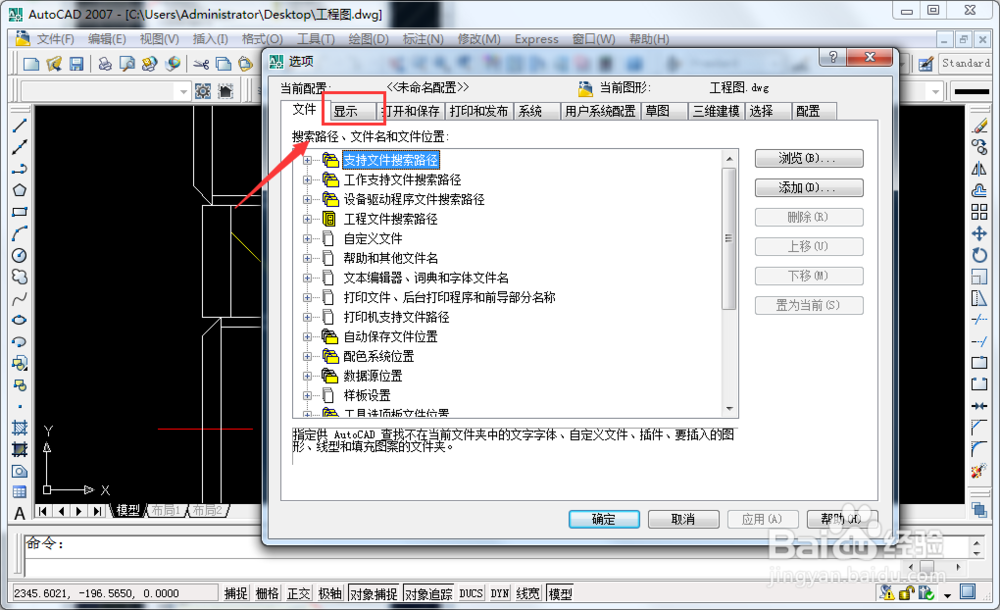Viewport: 1000px width, 610px height.
Task: Toggle 捕捉 snap mode in status bar
Action: (x=235, y=593)
